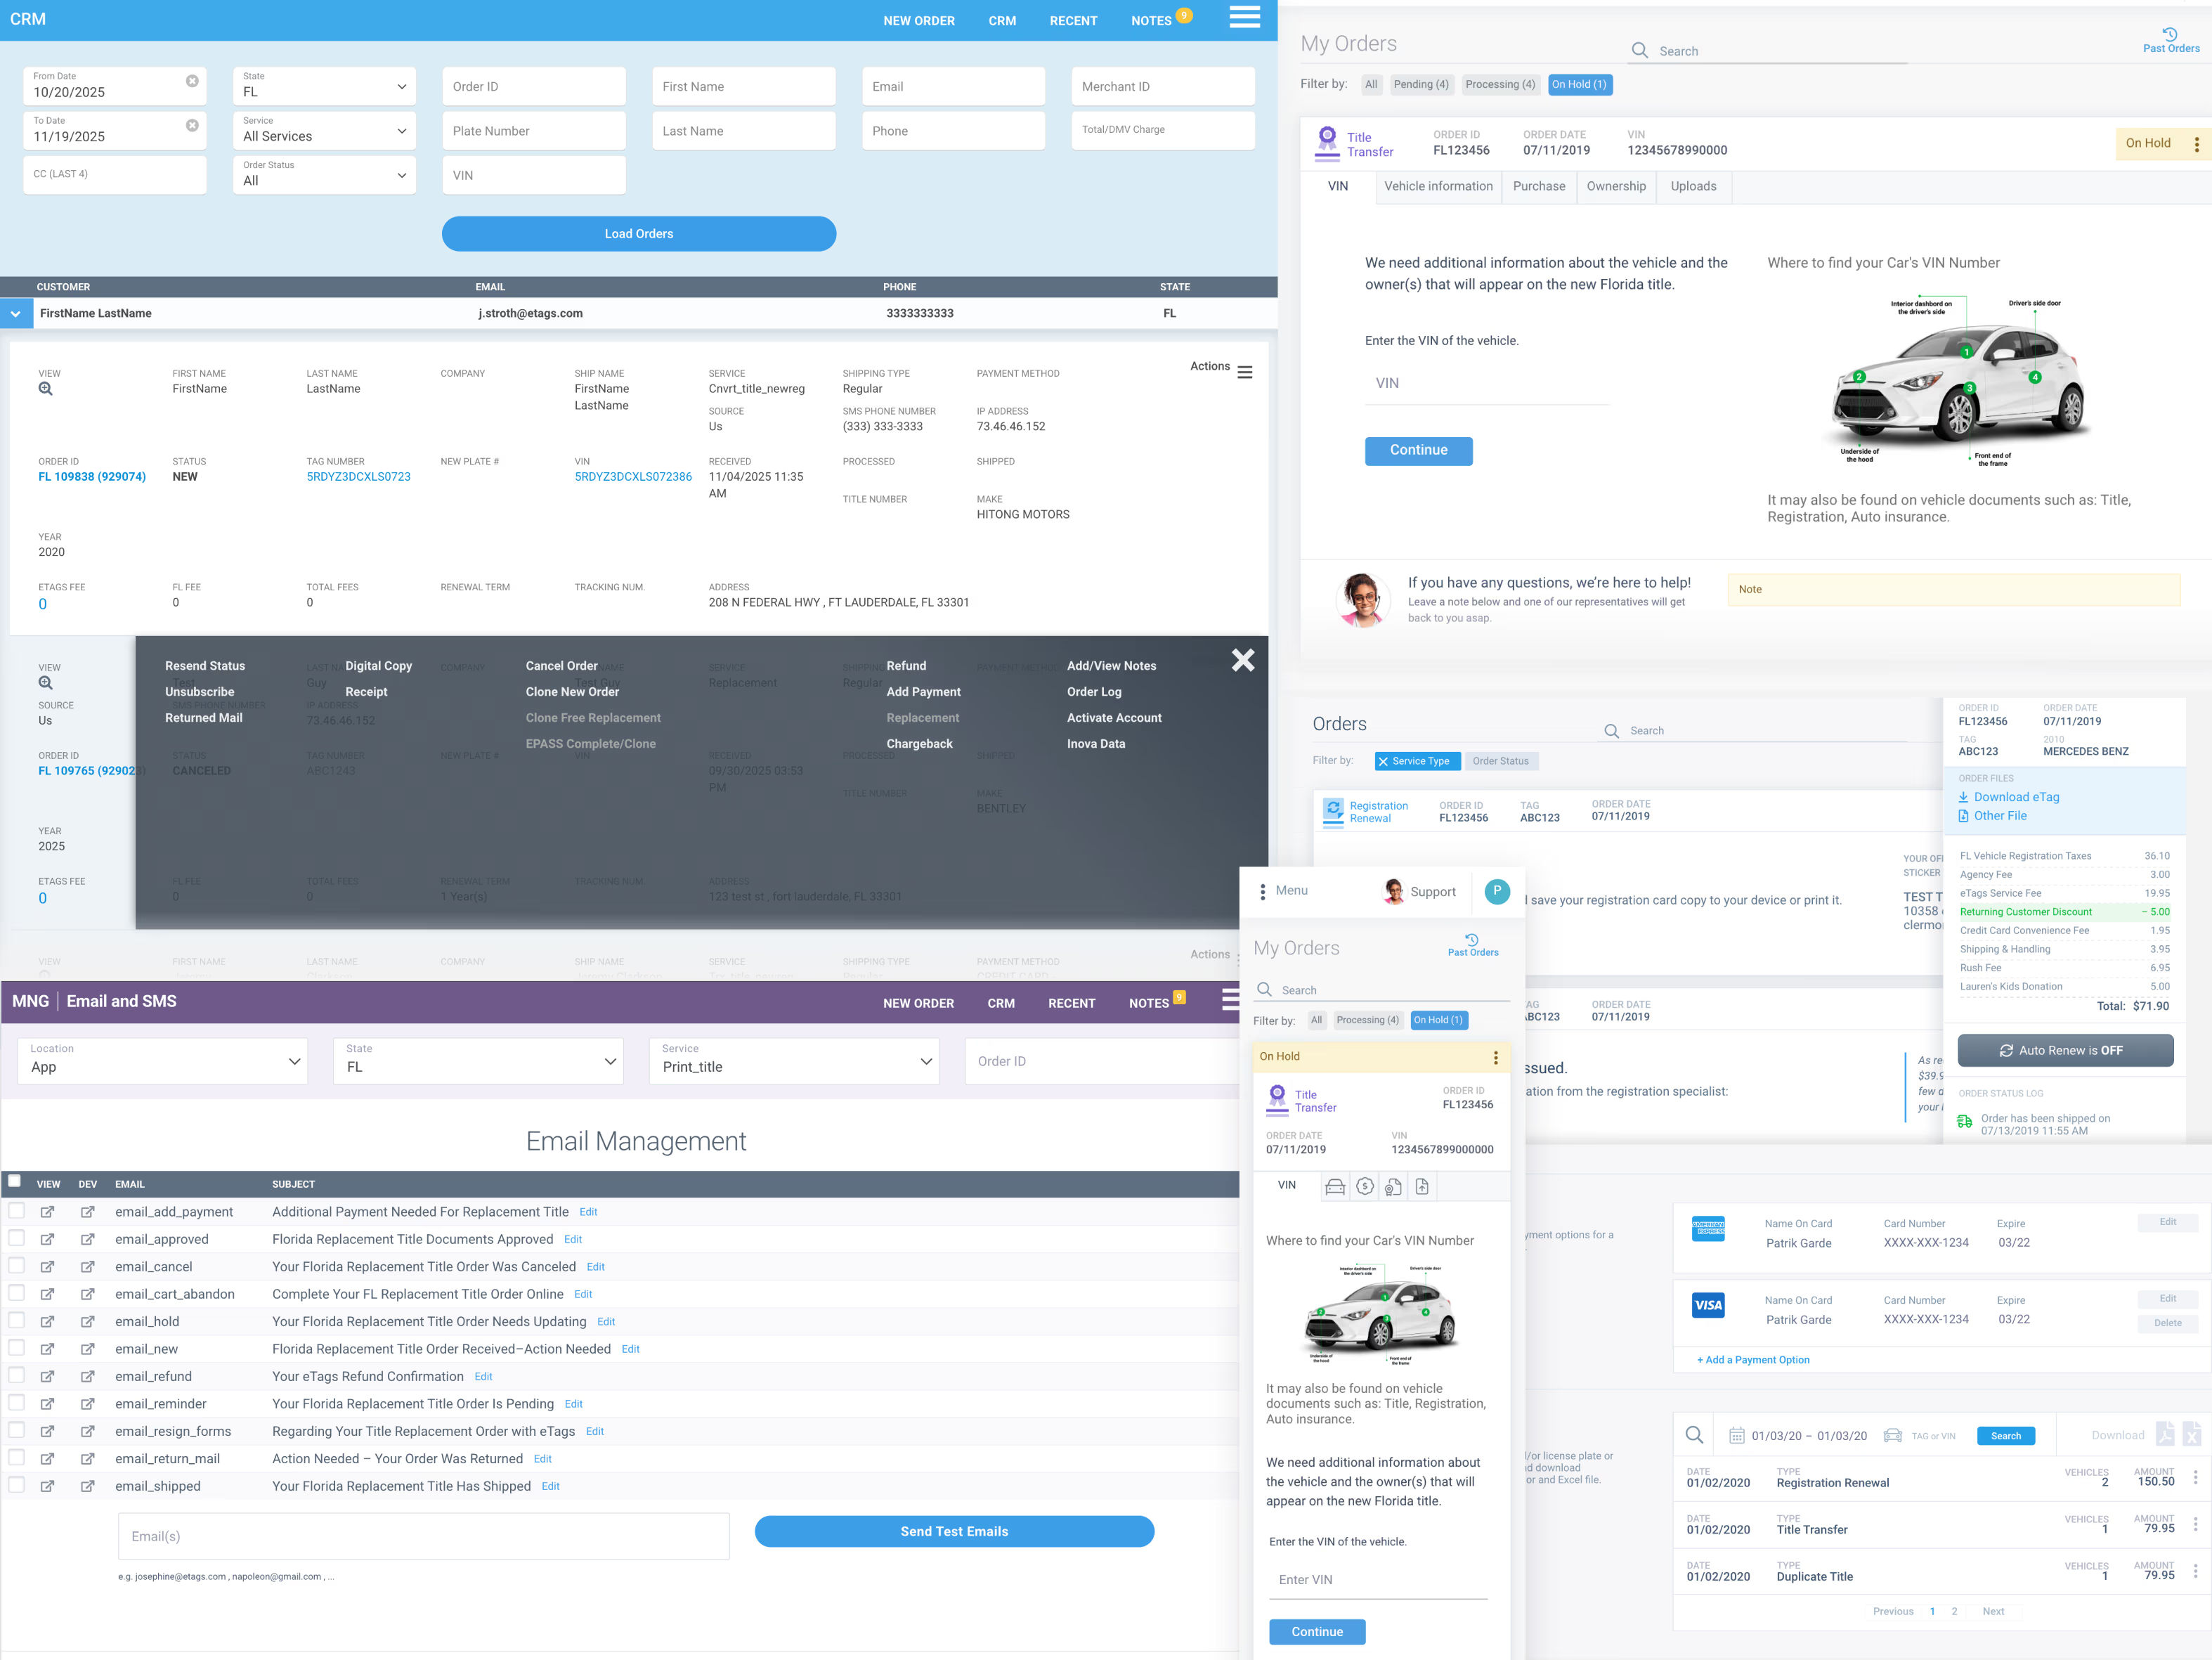Open the Service Type filter in Orders
Image resolution: width=2212 pixels, height=1660 pixels.
tap(1417, 761)
